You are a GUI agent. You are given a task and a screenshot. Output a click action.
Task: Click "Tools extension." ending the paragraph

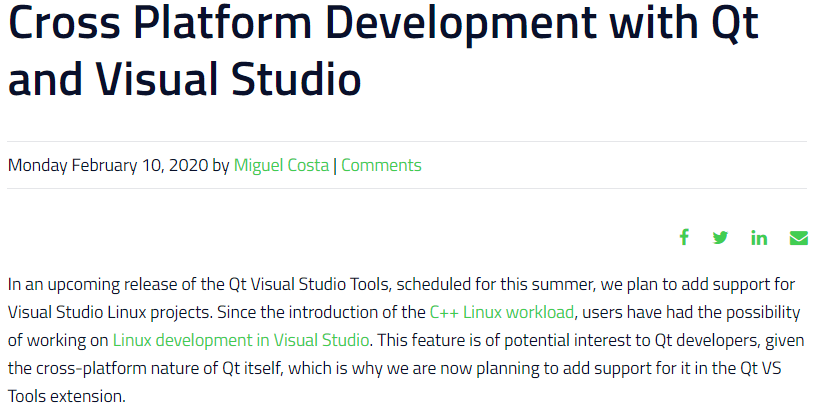click(x=66, y=396)
